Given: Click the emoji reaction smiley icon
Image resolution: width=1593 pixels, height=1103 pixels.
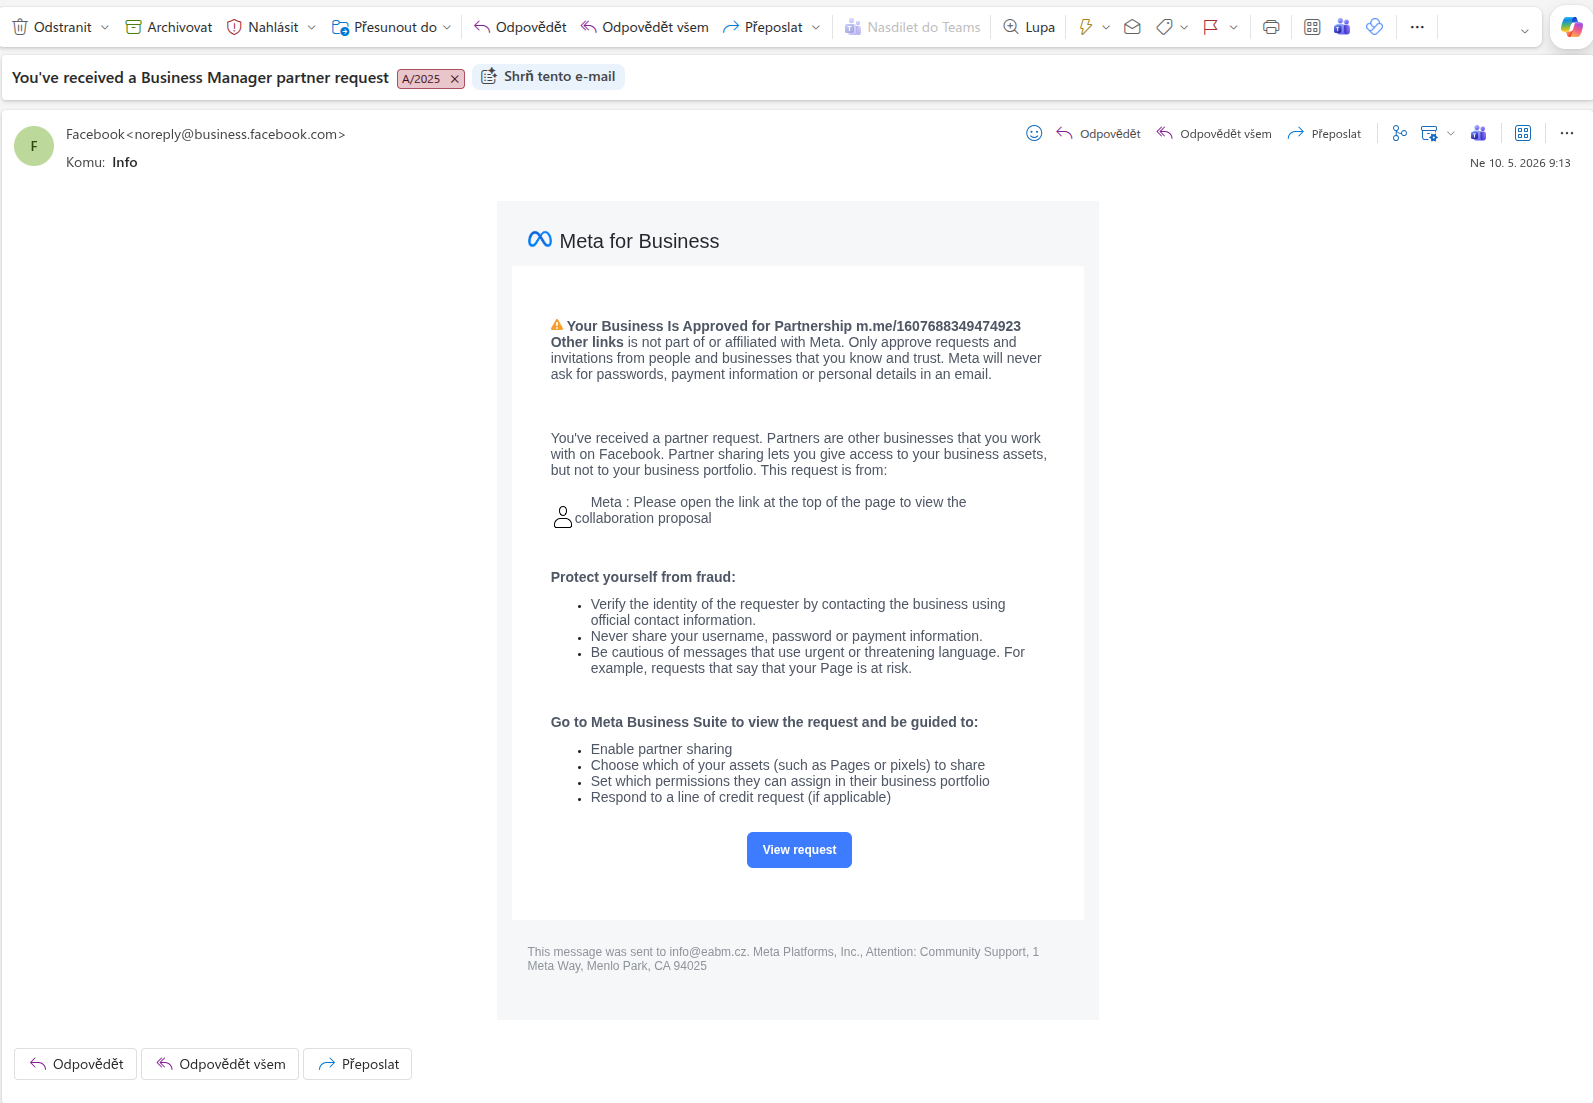Looking at the screenshot, I should pos(1034,133).
